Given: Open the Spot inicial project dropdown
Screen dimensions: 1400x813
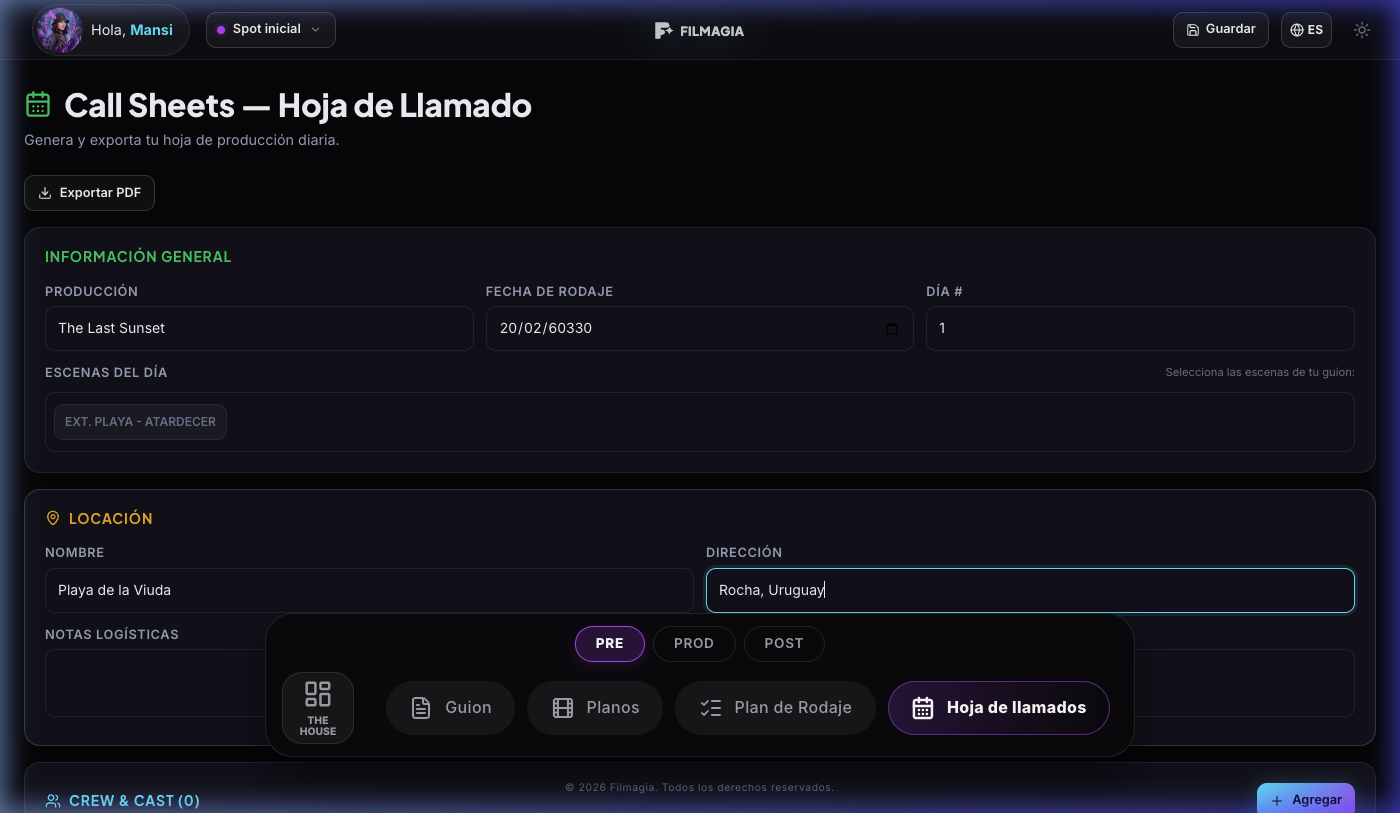Looking at the screenshot, I should point(270,30).
